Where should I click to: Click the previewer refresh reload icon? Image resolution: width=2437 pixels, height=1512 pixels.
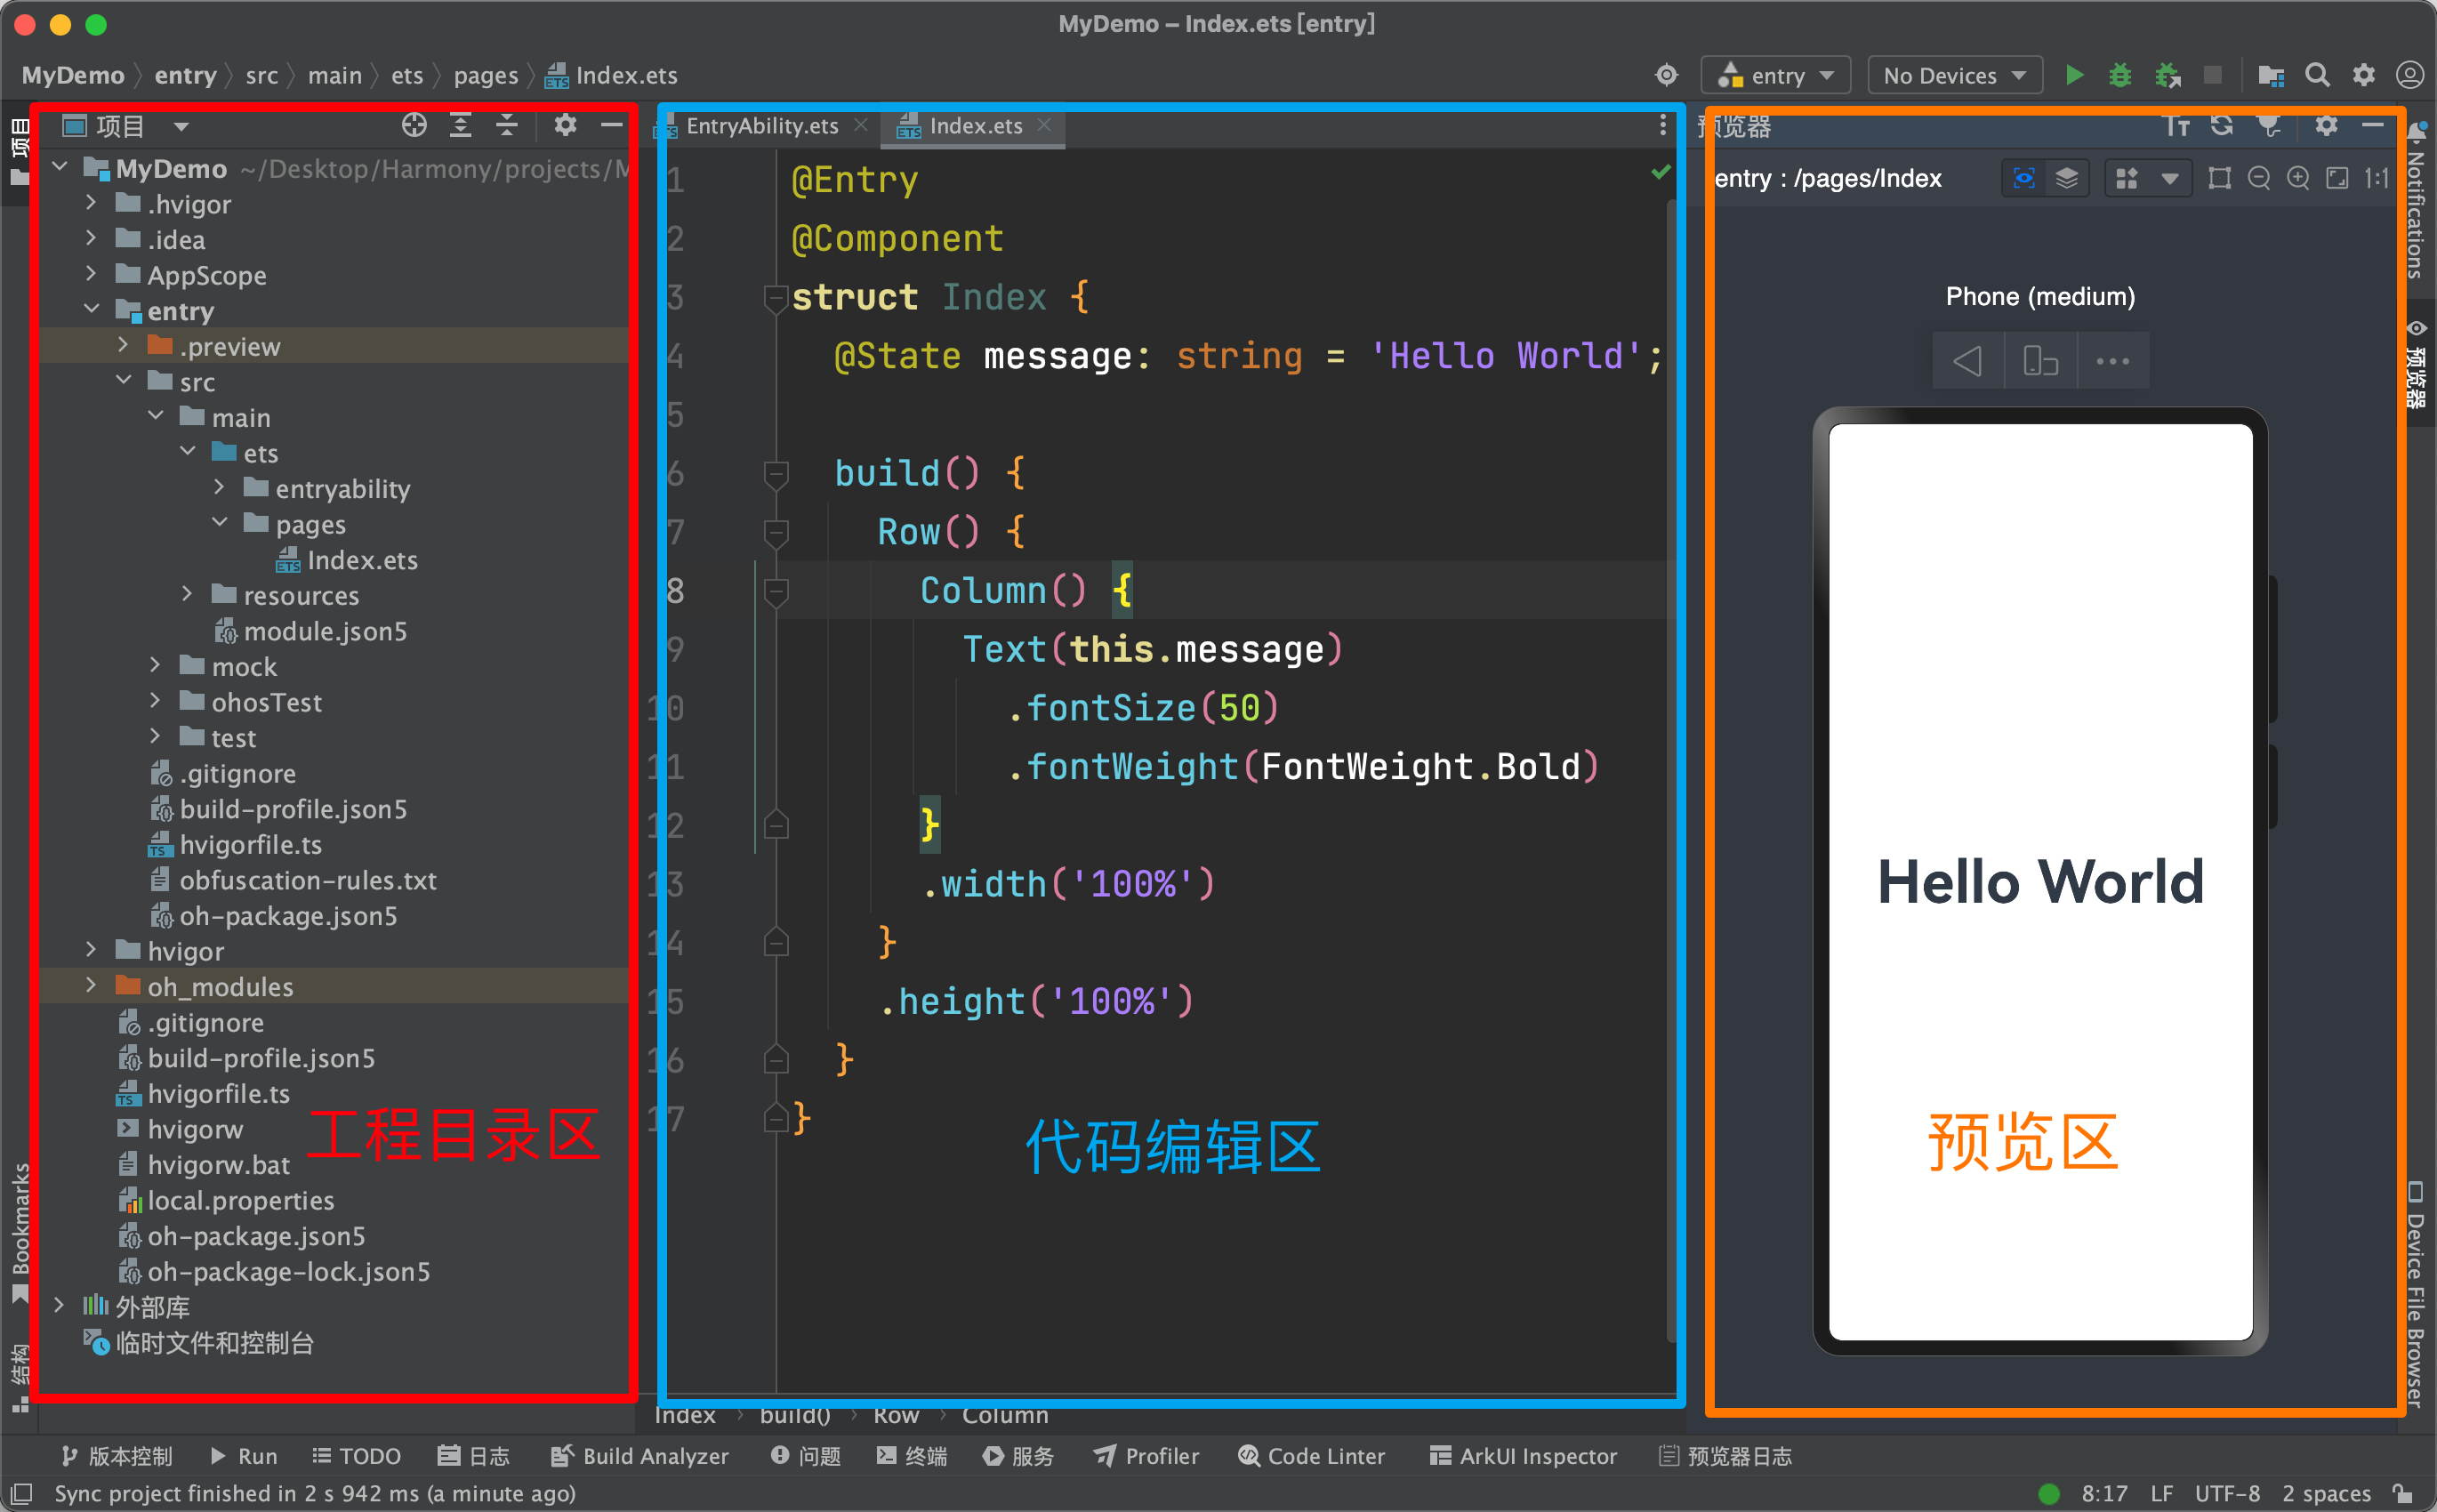pos(2221,126)
